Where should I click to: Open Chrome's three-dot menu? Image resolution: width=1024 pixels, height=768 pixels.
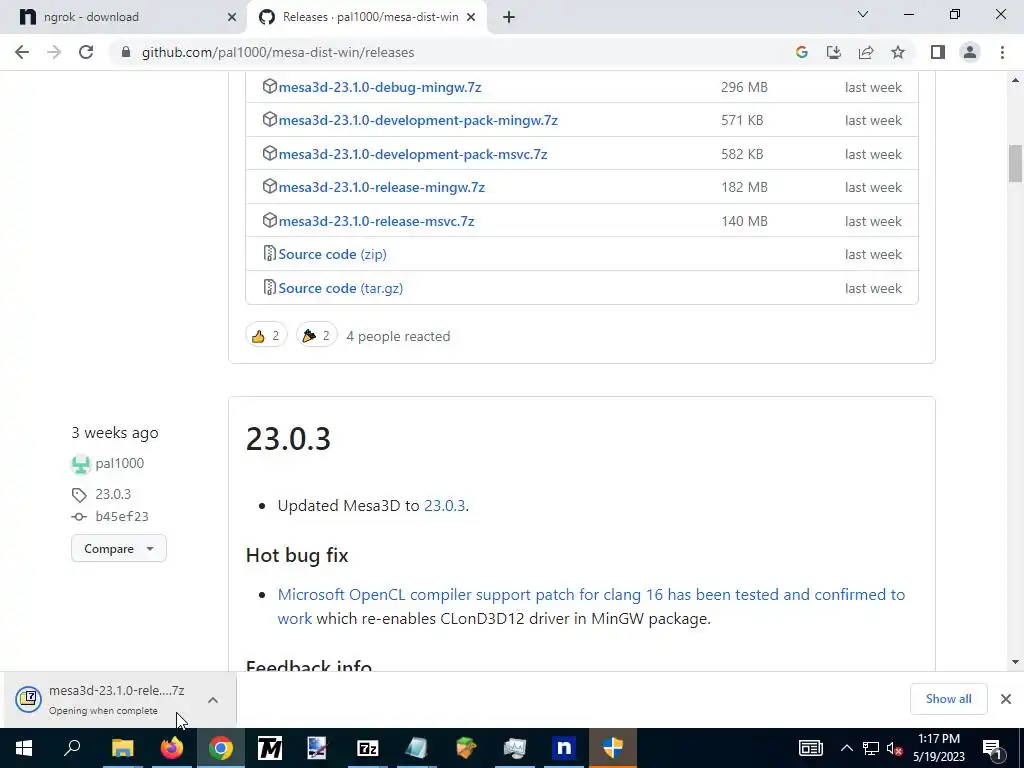1002,52
